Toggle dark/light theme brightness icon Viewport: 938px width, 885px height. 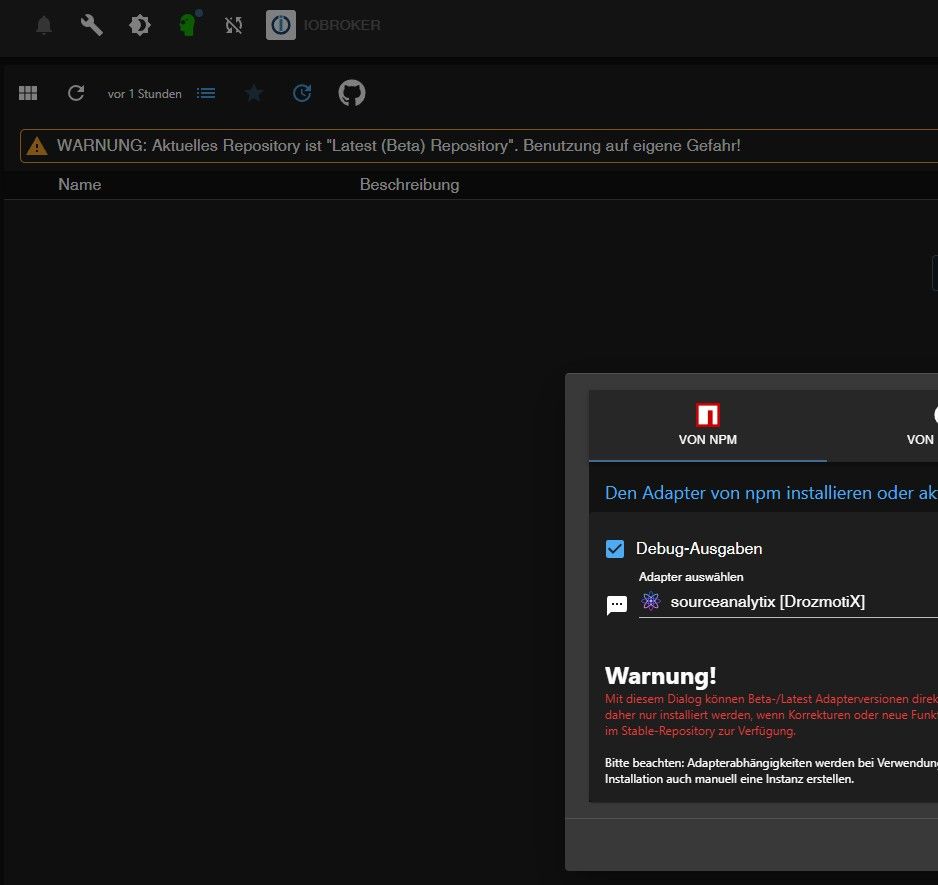139,25
